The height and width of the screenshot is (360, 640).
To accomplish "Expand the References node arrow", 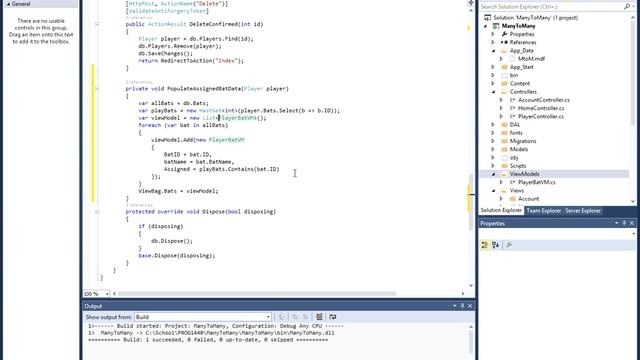I will point(493,42).
